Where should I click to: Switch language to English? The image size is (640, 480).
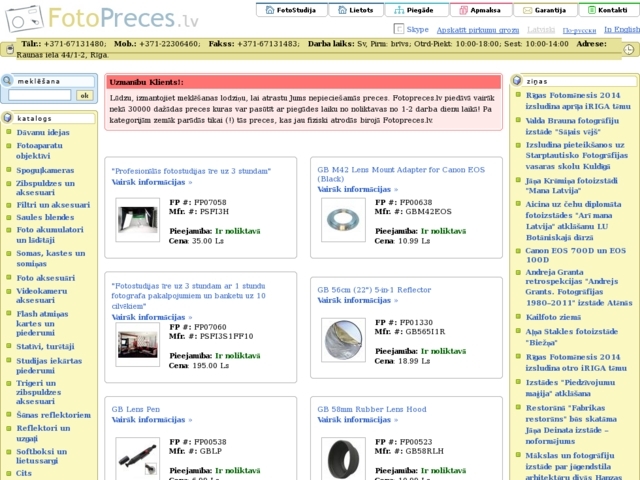pyautogui.click(x=622, y=30)
